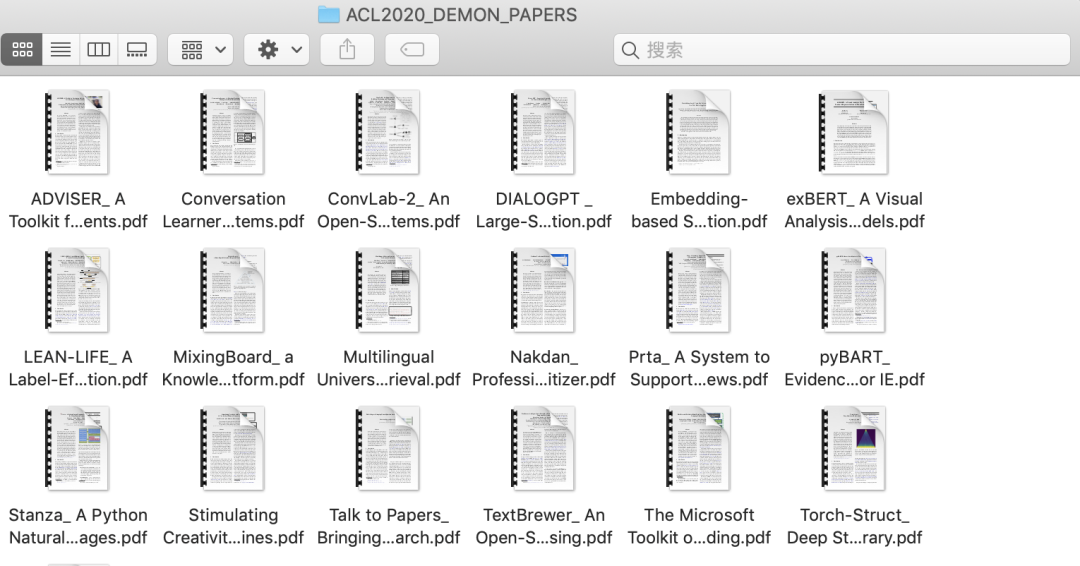
Task: Select Nakdan_ Professi PDF icon
Action: pyautogui.click(x=543, y=290)
